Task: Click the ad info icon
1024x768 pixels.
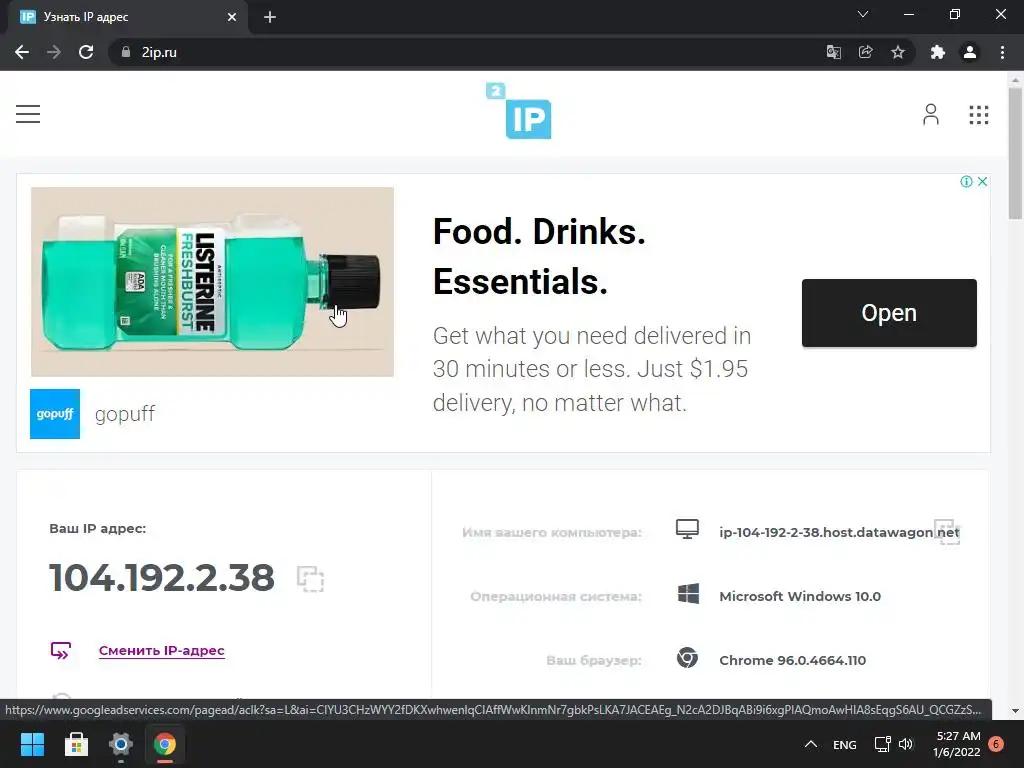Action: pos(967,182)
